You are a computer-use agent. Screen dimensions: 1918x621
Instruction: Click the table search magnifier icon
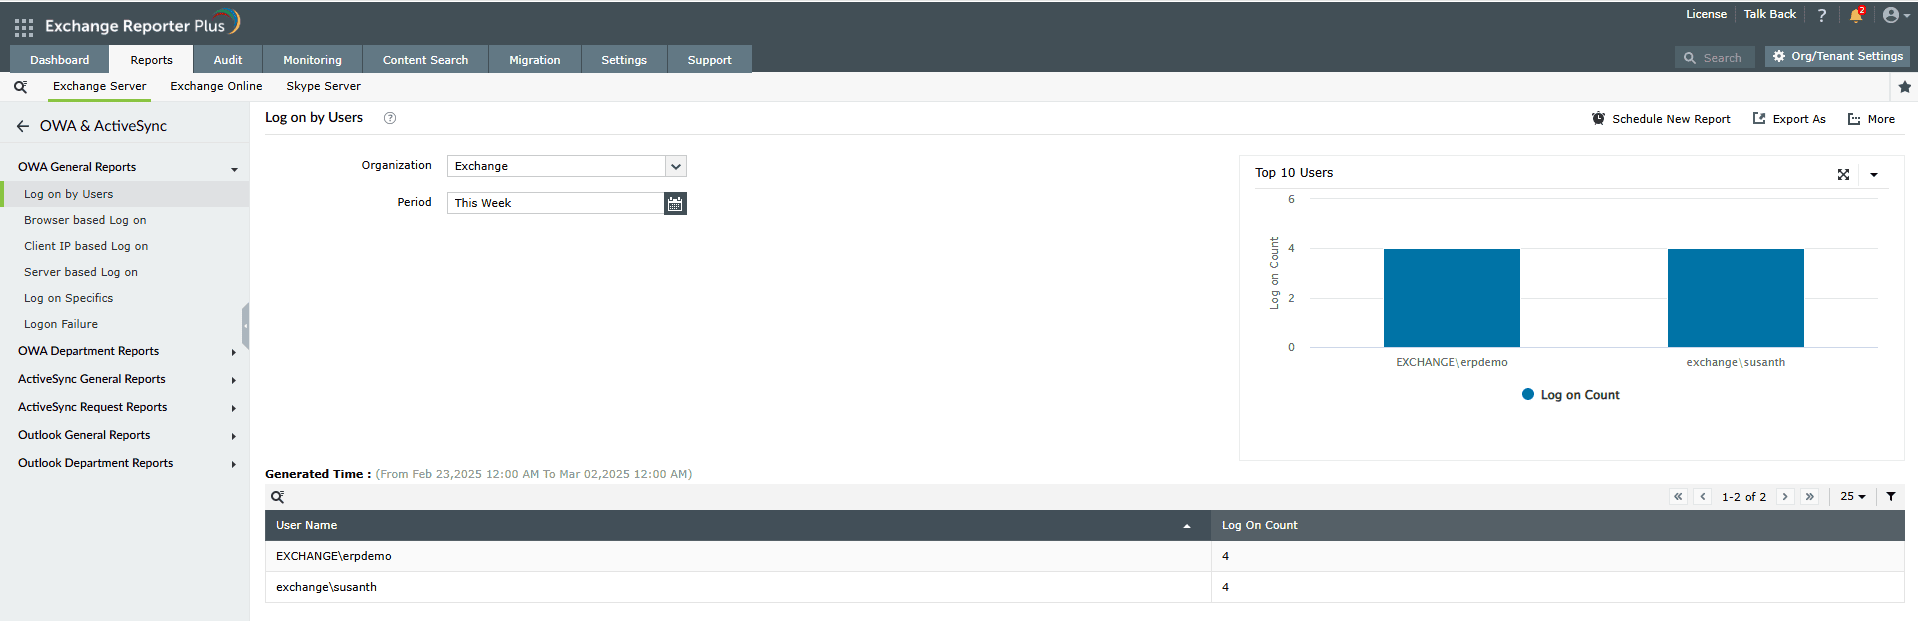tap(278, 497)
